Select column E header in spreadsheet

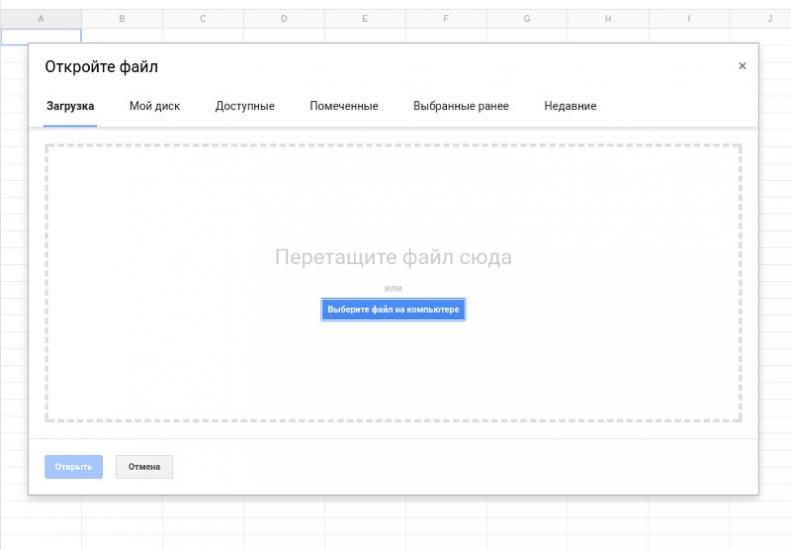coord(365,19)
